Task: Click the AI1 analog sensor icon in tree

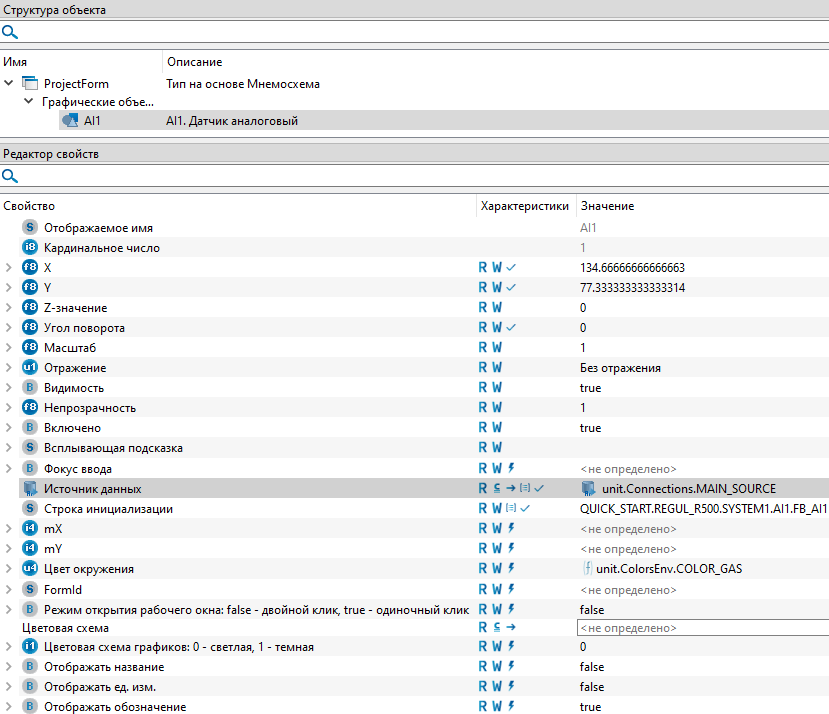Action: 70,121
